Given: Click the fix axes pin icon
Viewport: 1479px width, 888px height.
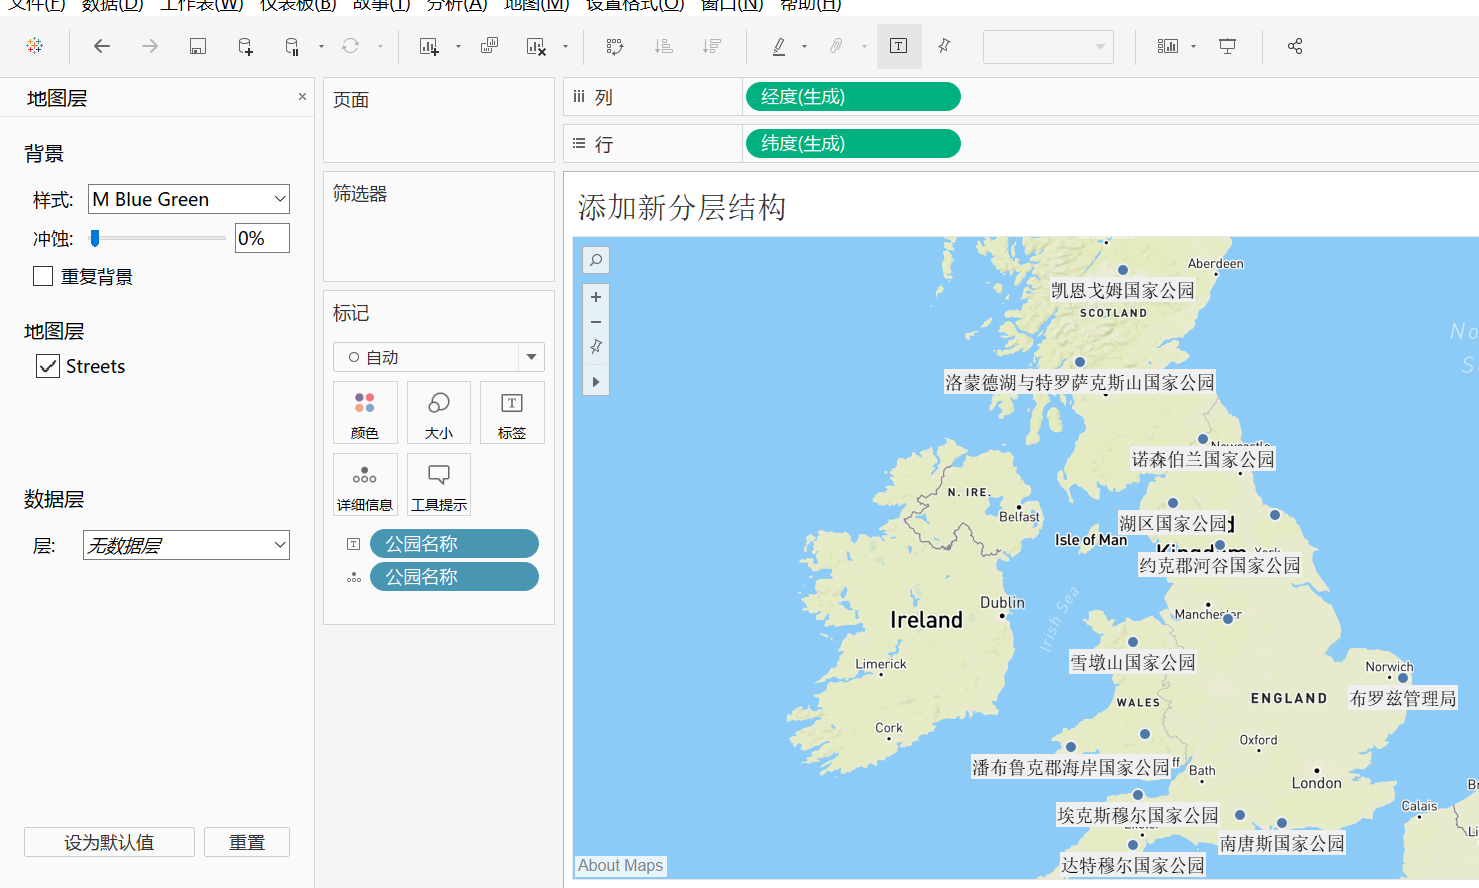Looking at the screenshot, I should click(944, 46).
